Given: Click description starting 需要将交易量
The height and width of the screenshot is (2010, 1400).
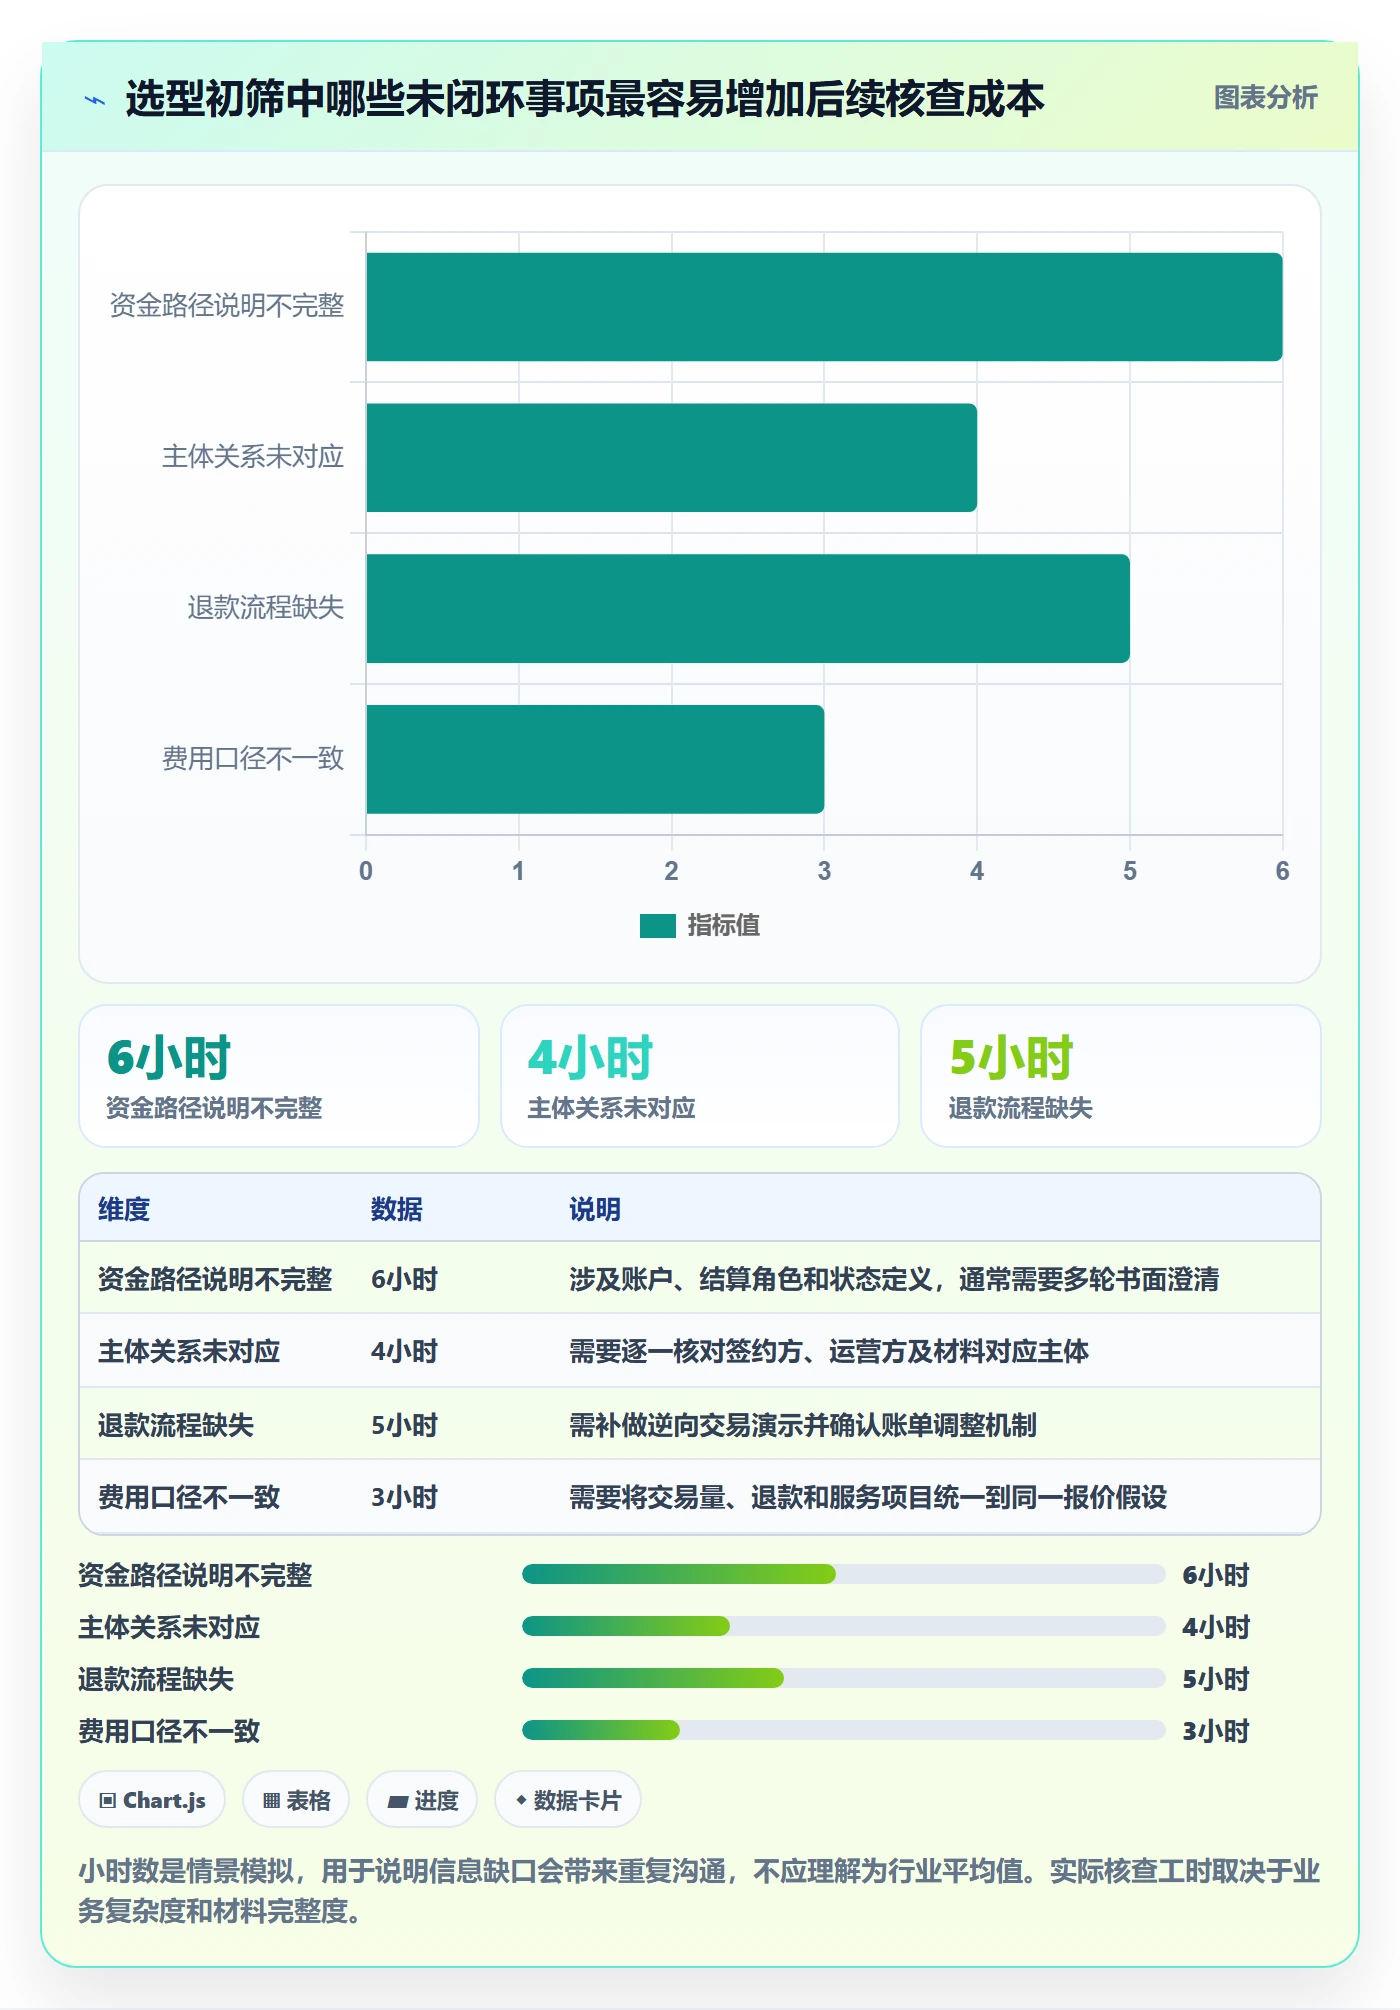Looking at the screenshot, I should [868, 1497].
